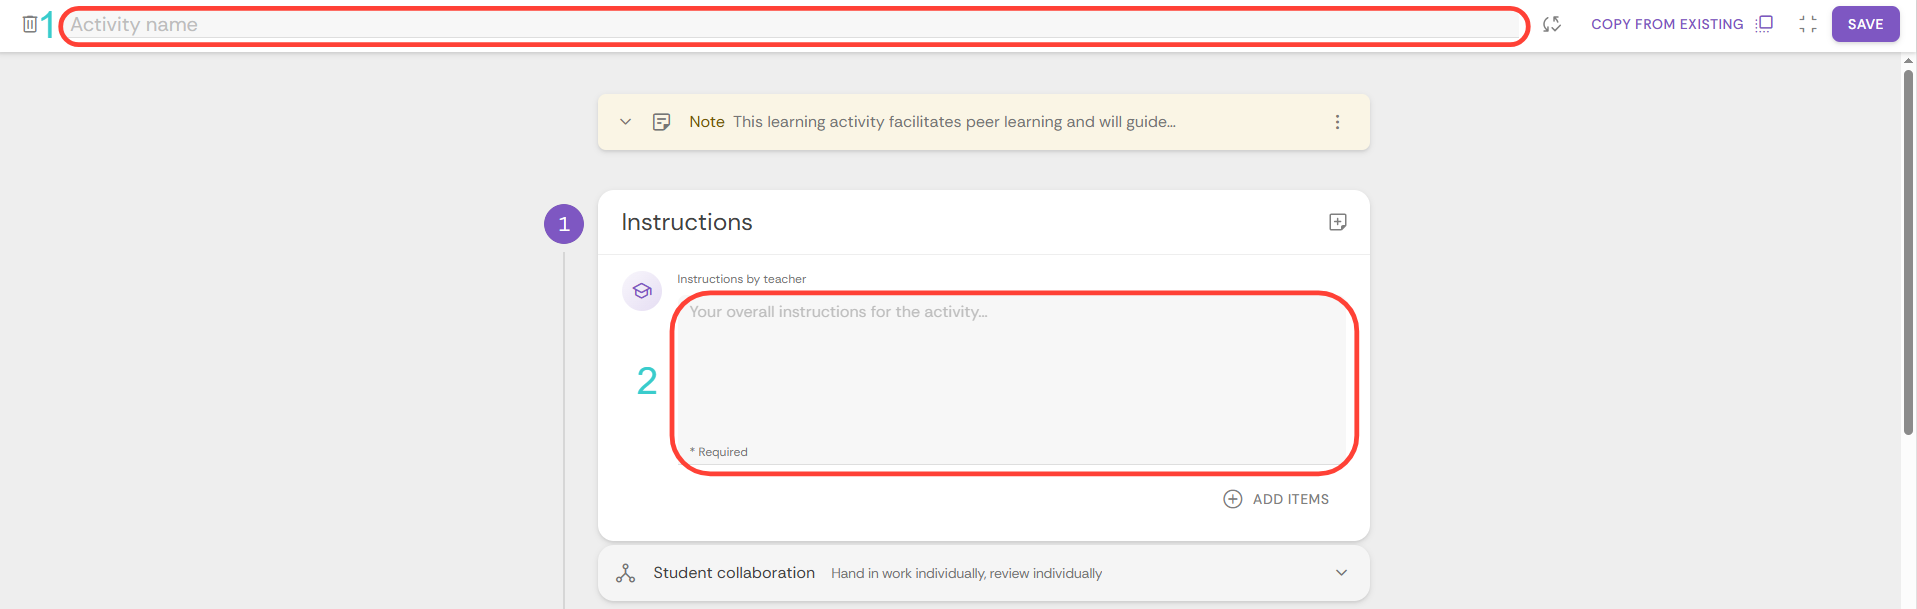Click the Instructions section heading
Screen dimensions: 1917x609
click(687, 222)
